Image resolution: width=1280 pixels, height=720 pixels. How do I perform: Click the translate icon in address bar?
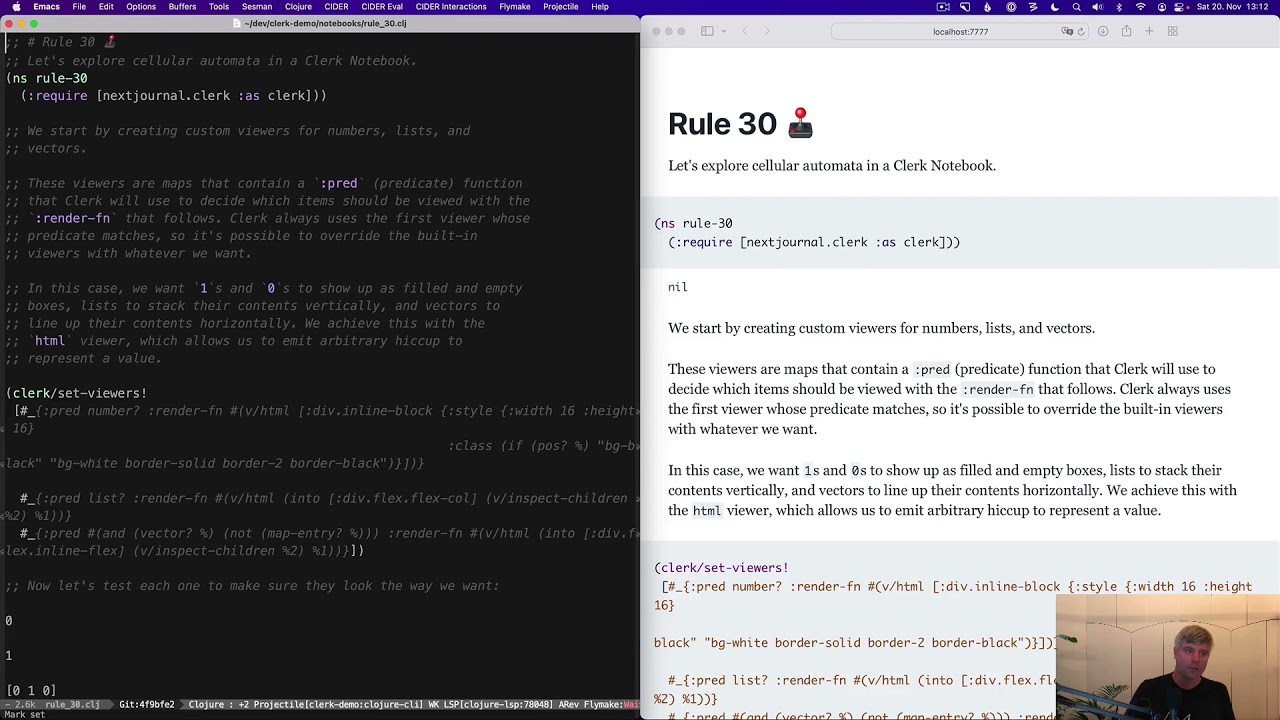pos(1067,32)
